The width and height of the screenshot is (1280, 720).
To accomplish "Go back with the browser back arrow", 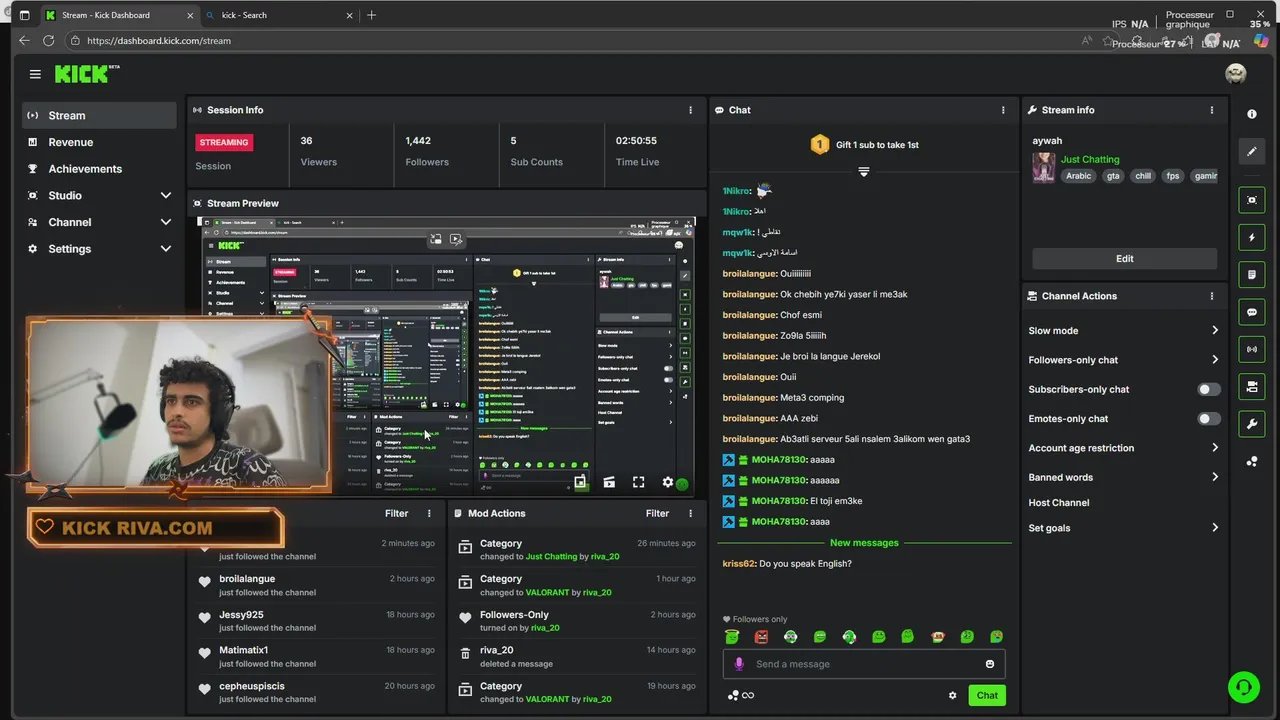I will [24, 41].
